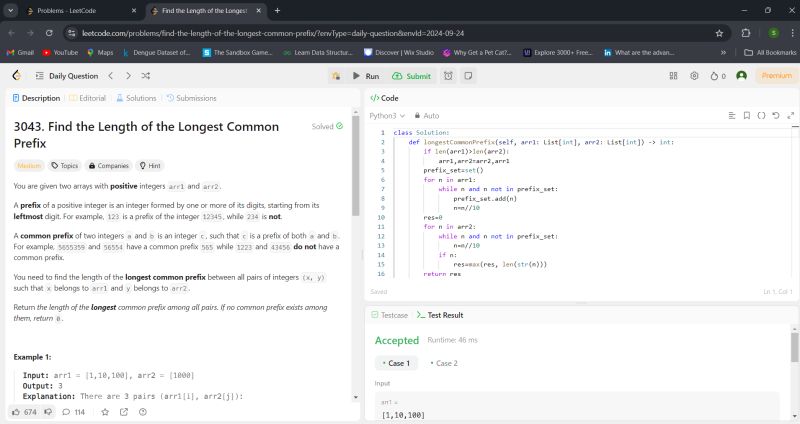The height and width of the screenshot is (424, 800).
Task: Open the All Bookmarks folder
Action: click(770, 53)
